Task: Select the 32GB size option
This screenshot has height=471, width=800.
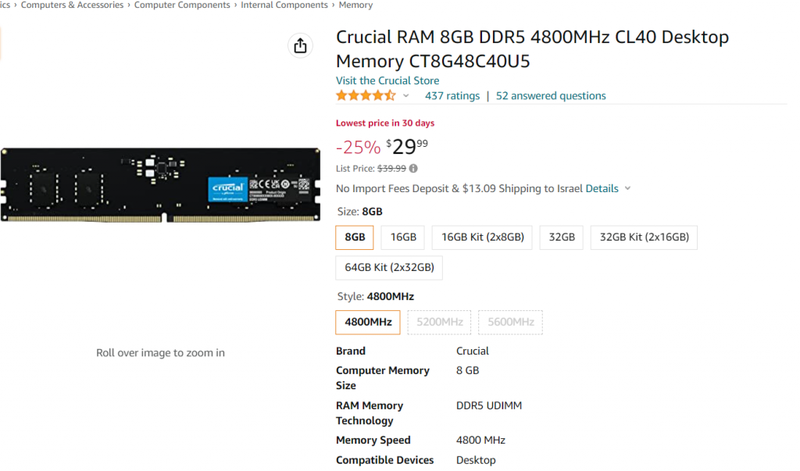Action: click(x=561, y=237)
